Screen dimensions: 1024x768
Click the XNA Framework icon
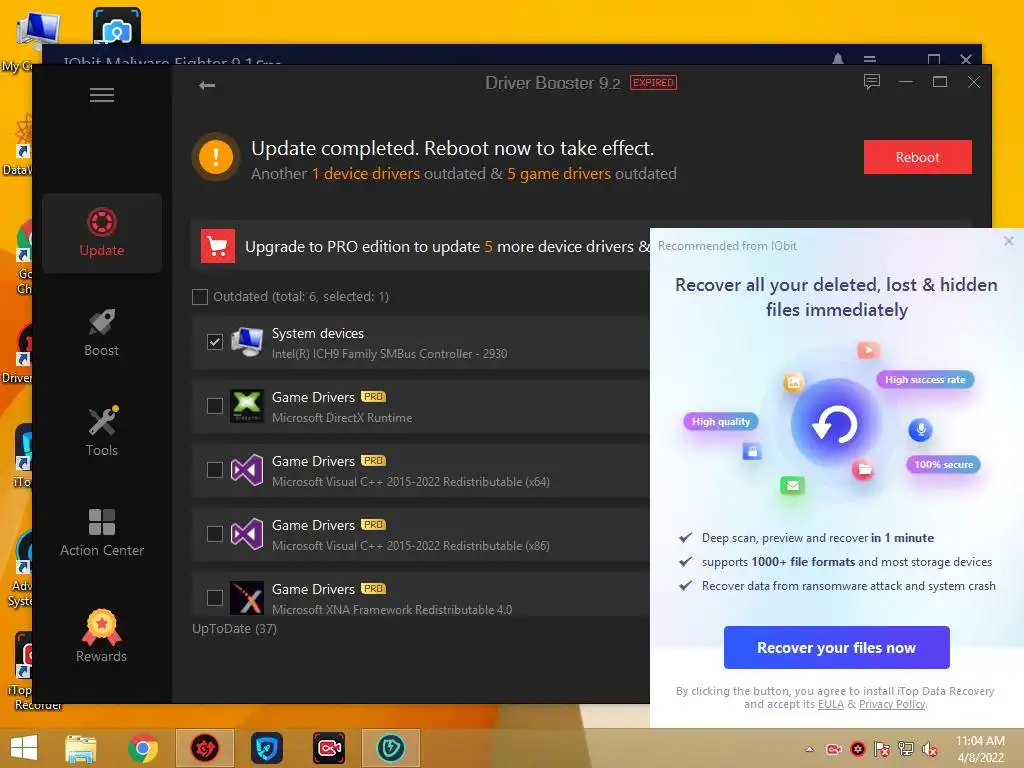point(247,598)
